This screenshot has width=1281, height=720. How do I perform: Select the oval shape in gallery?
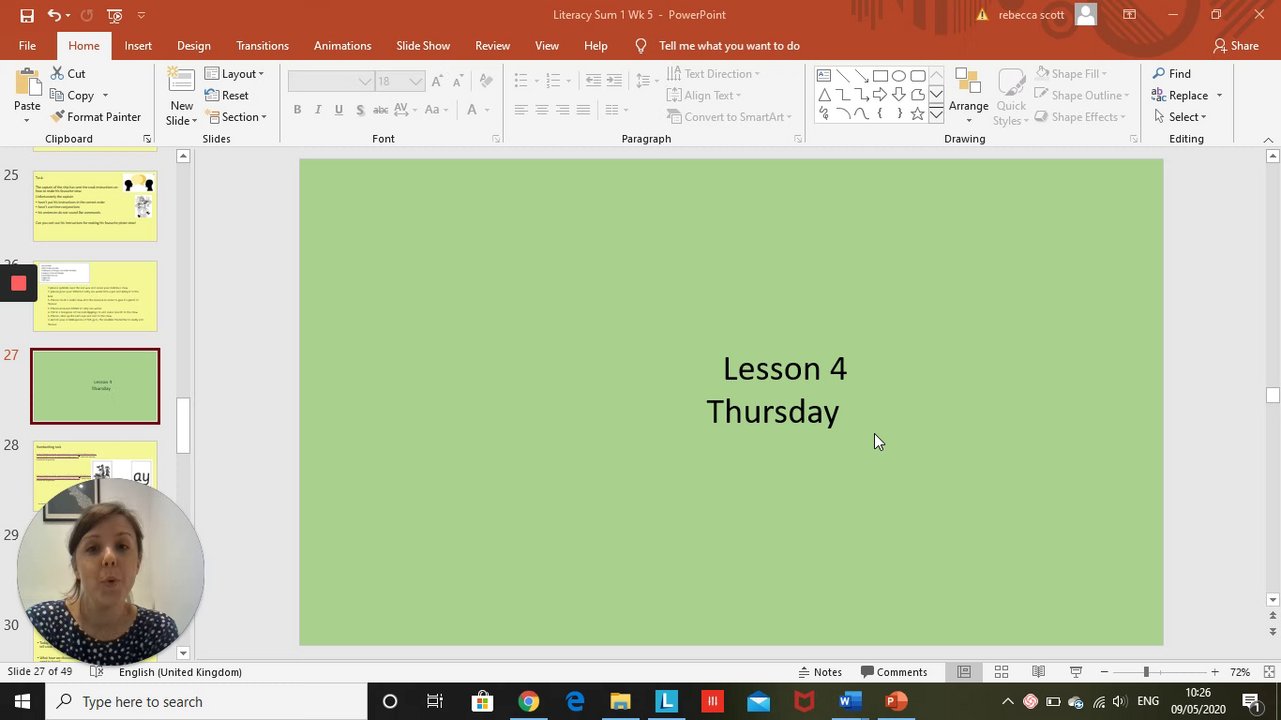[x=899, y=76]
